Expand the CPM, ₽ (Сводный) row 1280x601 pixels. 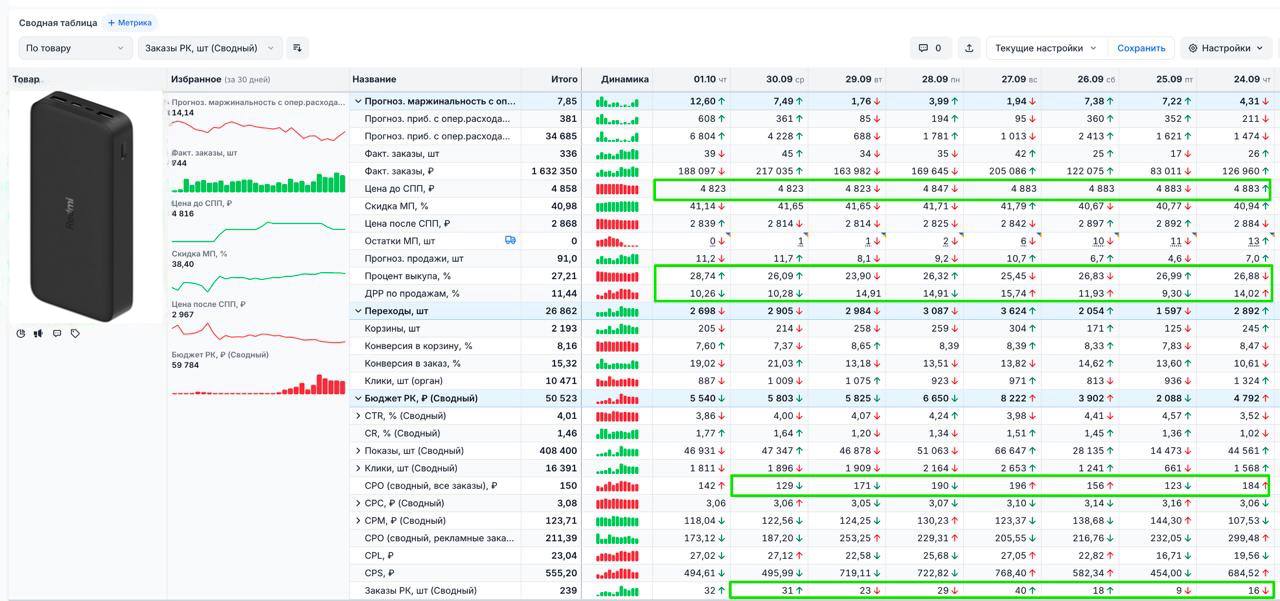click(x=359, y=521)
